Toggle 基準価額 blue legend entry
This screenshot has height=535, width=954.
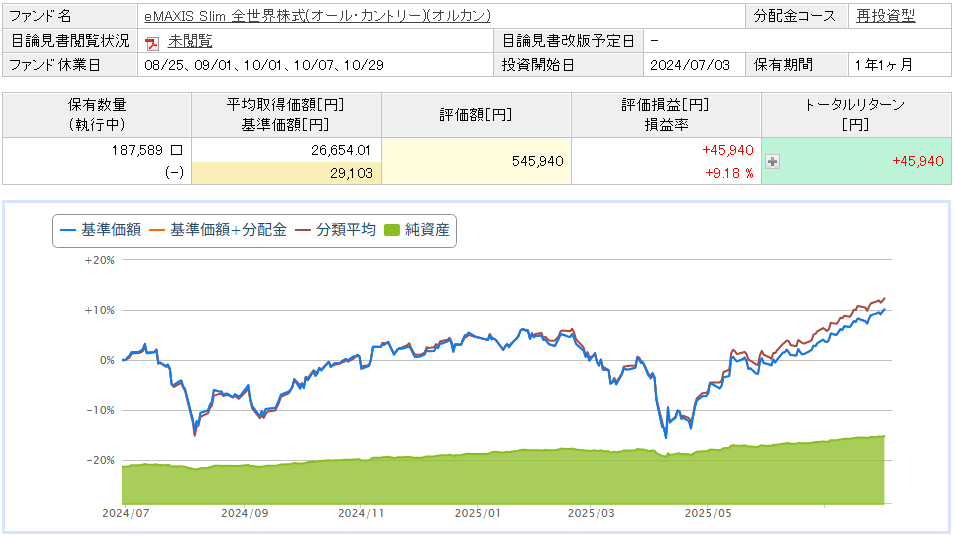click(101, 230)
